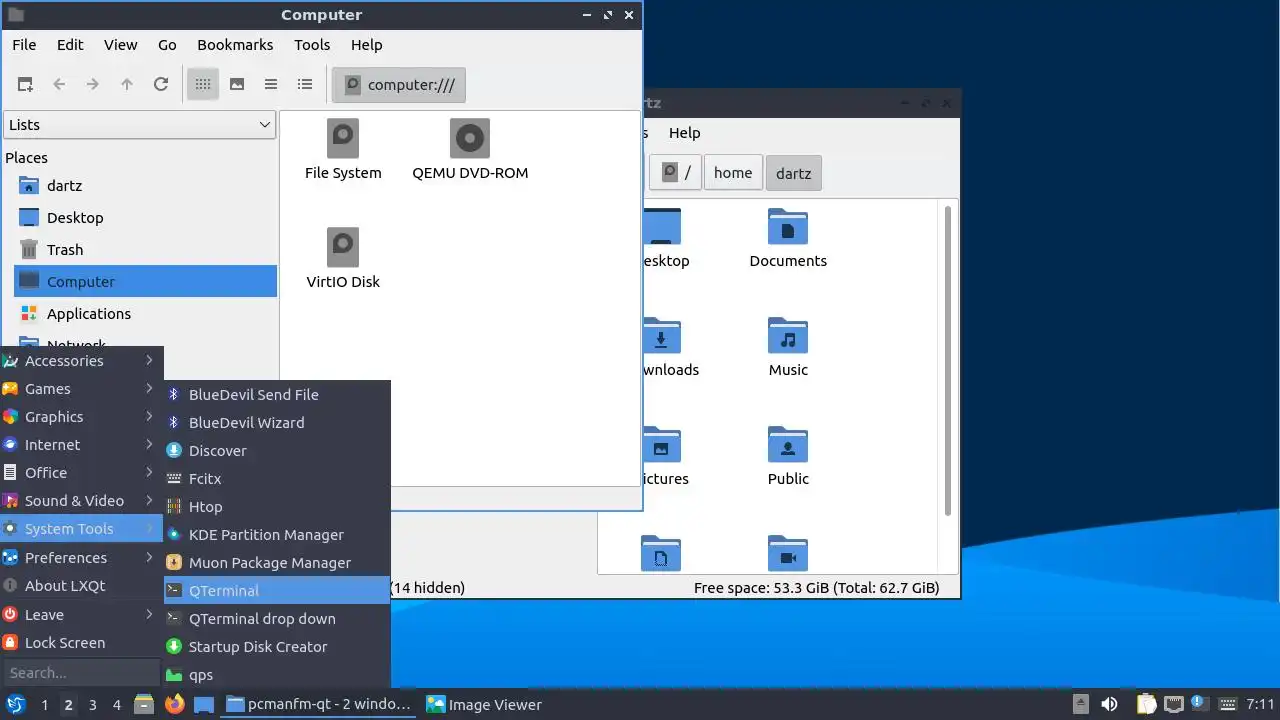
Task: Launch QTerminal
Action: point(277,591)
